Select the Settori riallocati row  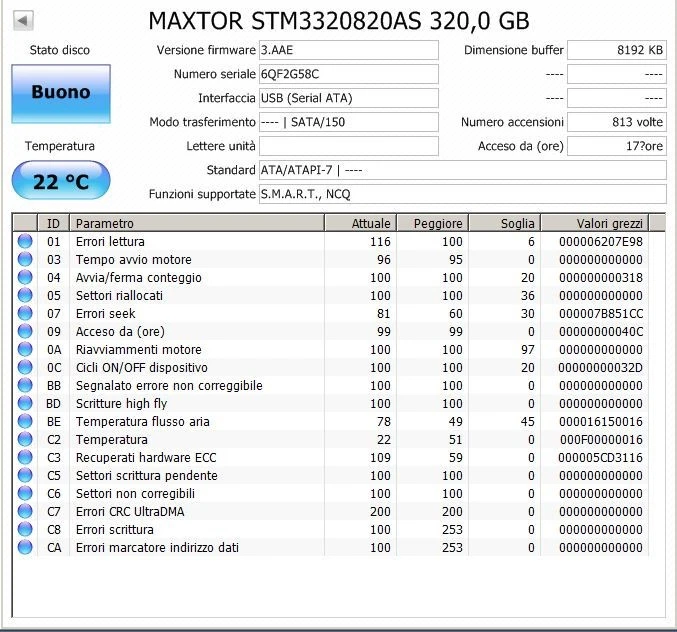click(x=331, y=295)
